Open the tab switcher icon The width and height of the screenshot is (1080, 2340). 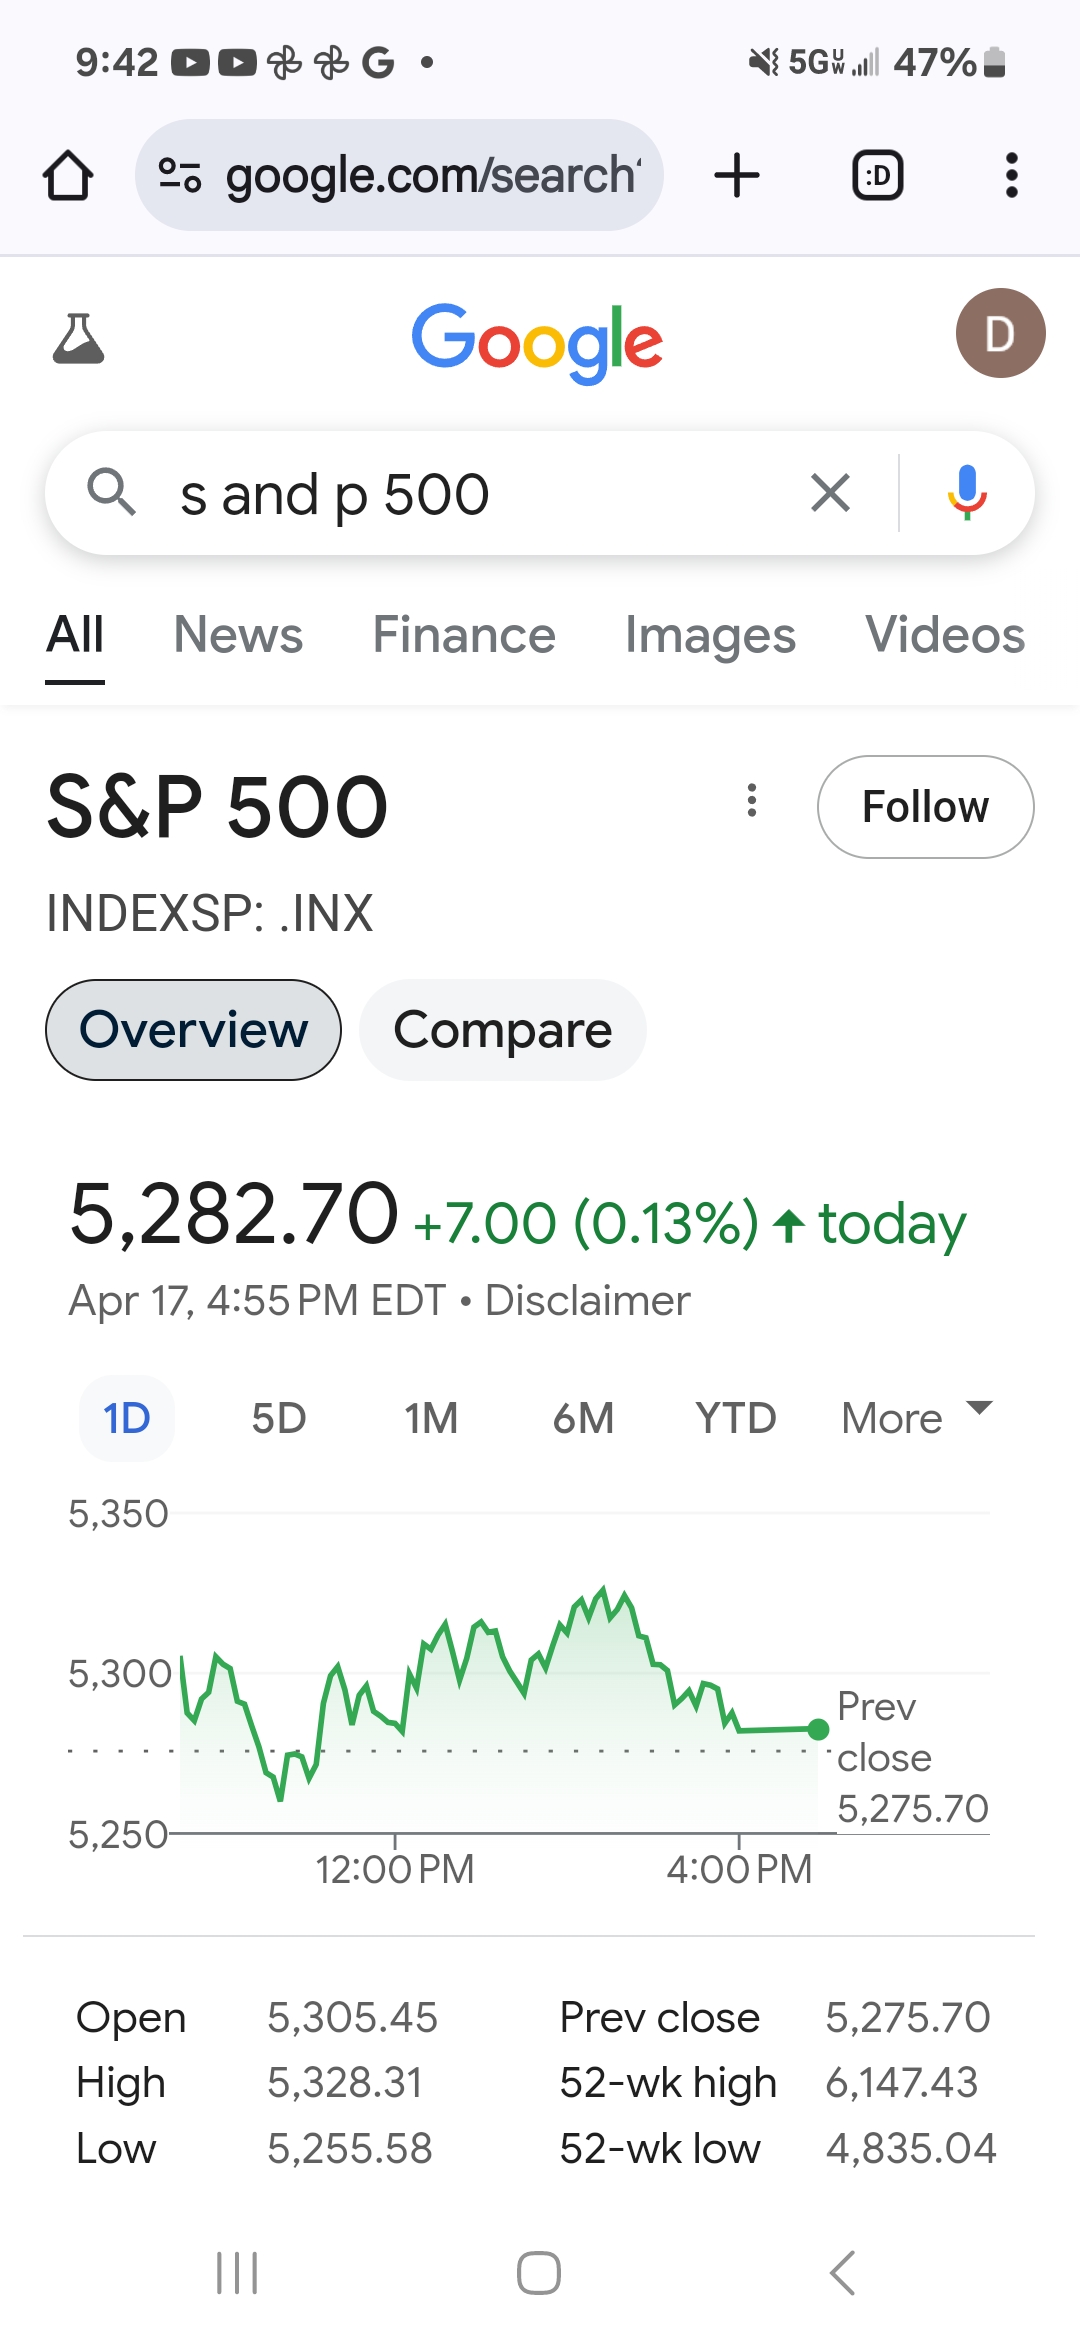(x=878, y=176)
